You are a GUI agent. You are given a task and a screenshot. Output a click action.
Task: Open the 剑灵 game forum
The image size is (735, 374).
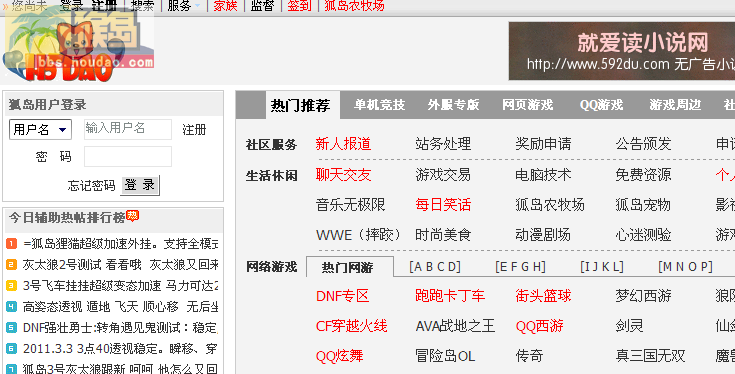630,326
